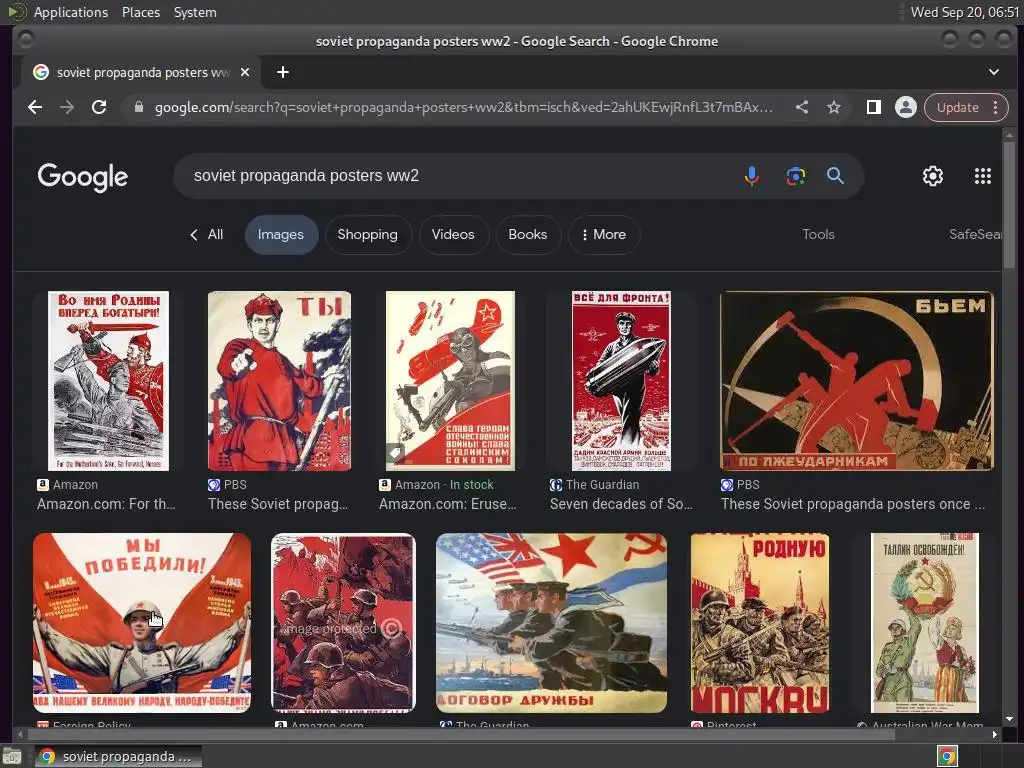
Task: Open the Places menu
Action: point(141,12)
